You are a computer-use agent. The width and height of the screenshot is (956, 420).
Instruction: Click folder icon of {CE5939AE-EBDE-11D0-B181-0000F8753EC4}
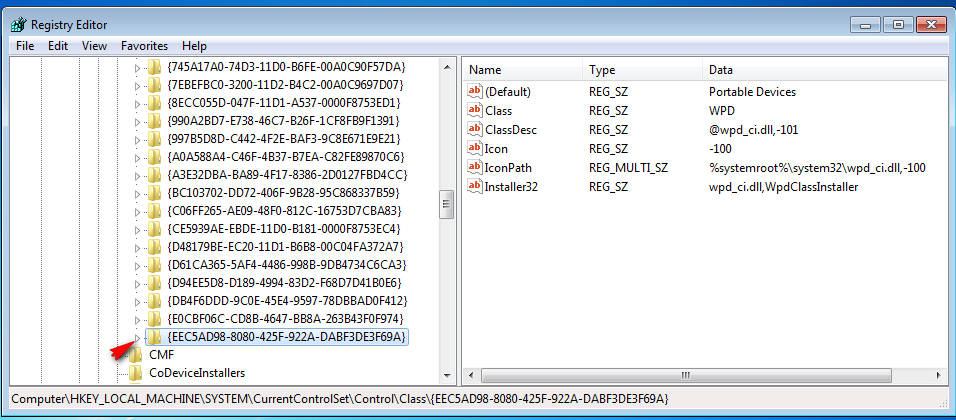pos(154,229)
